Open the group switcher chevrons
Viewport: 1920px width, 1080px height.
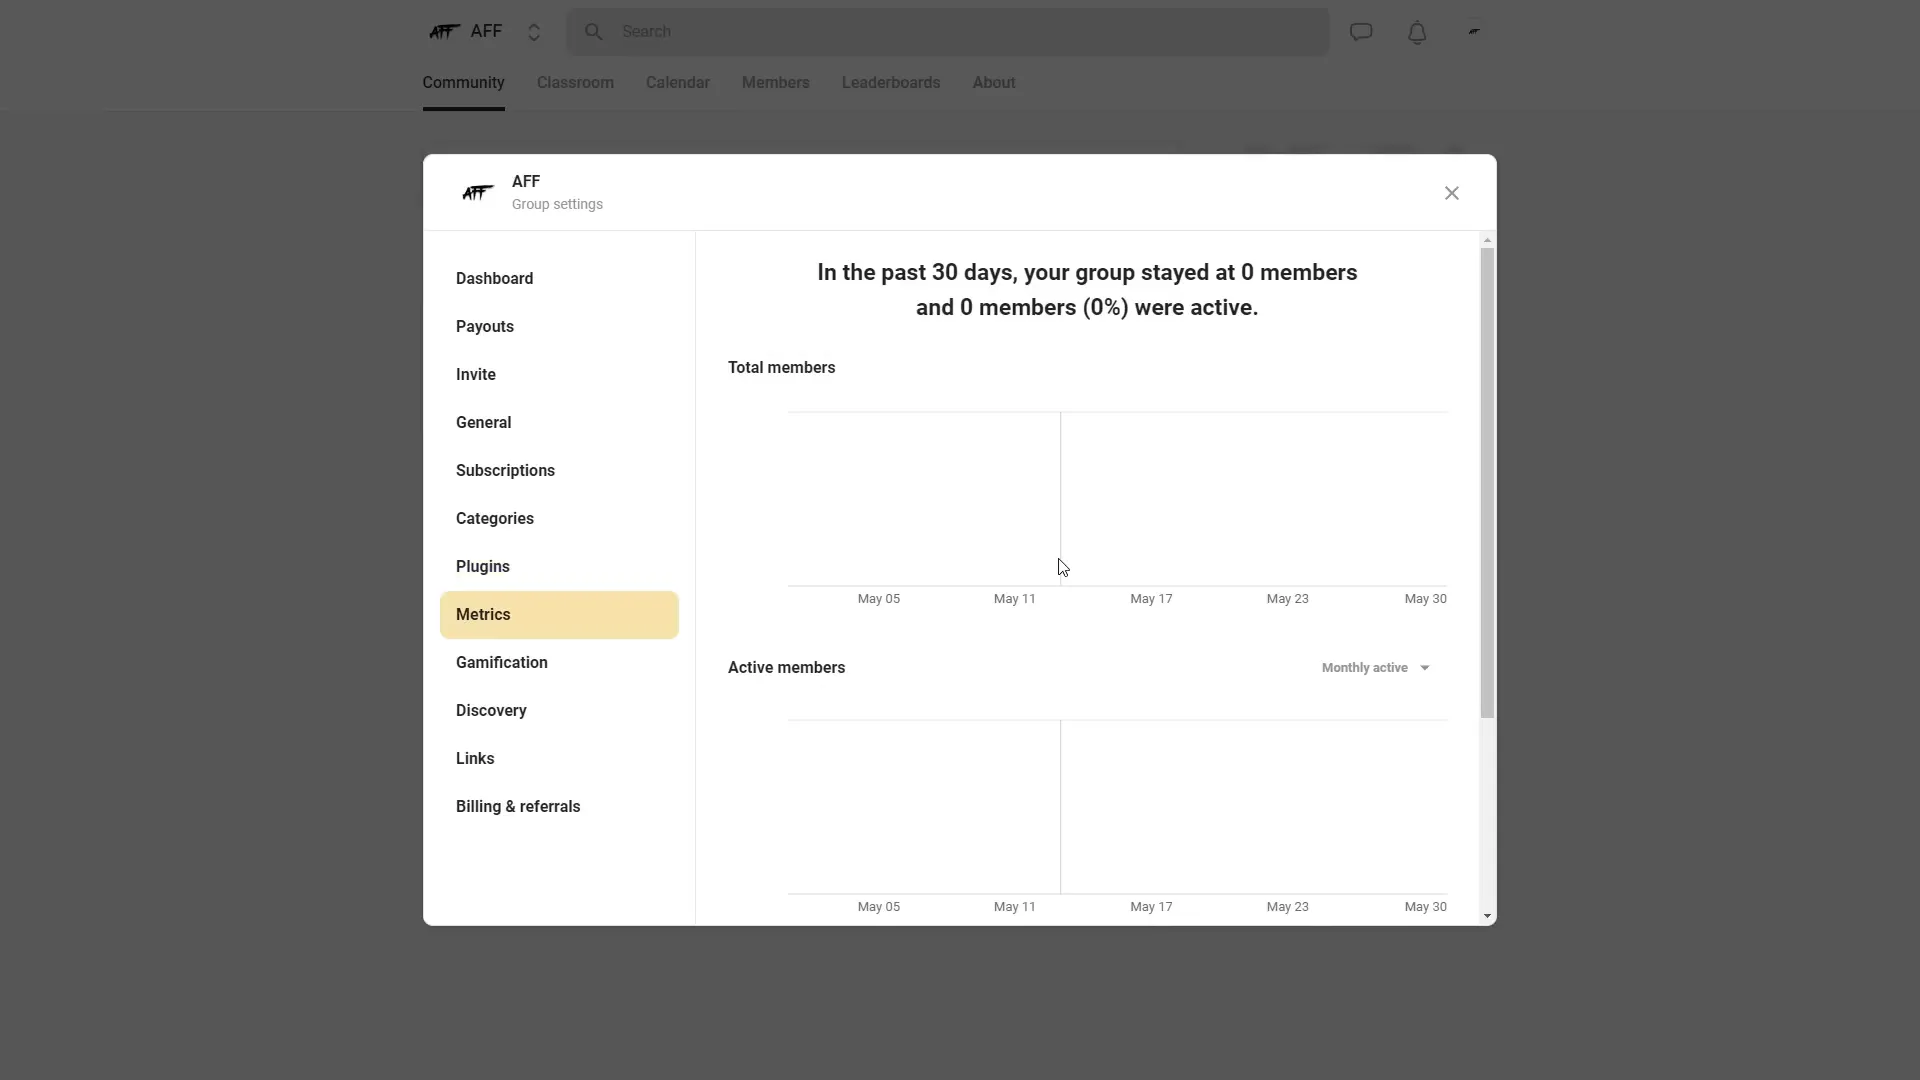coord(534,32)
